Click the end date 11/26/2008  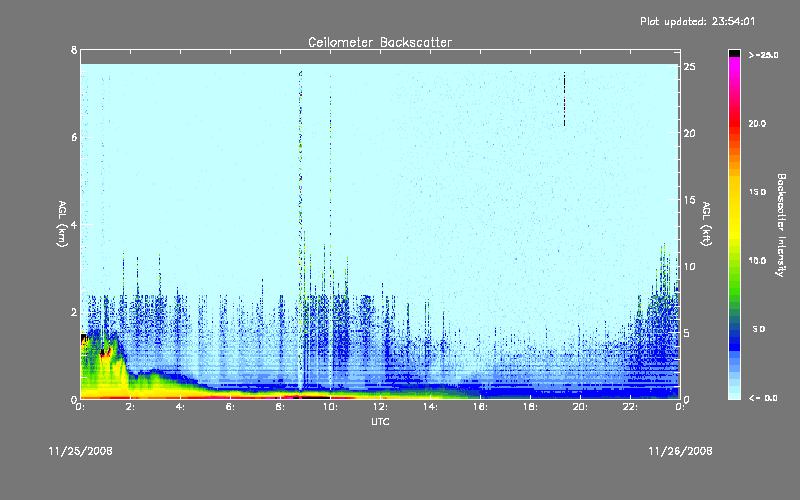680,451
